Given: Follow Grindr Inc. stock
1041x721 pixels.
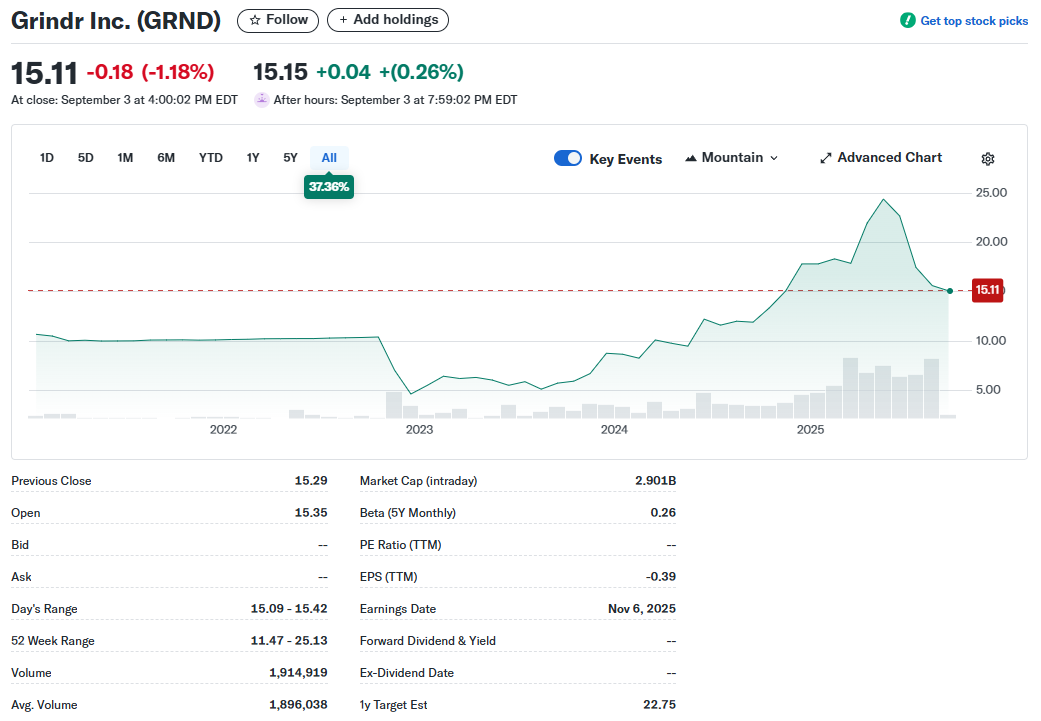Looking at the screenshot, I should click(278, 21).
